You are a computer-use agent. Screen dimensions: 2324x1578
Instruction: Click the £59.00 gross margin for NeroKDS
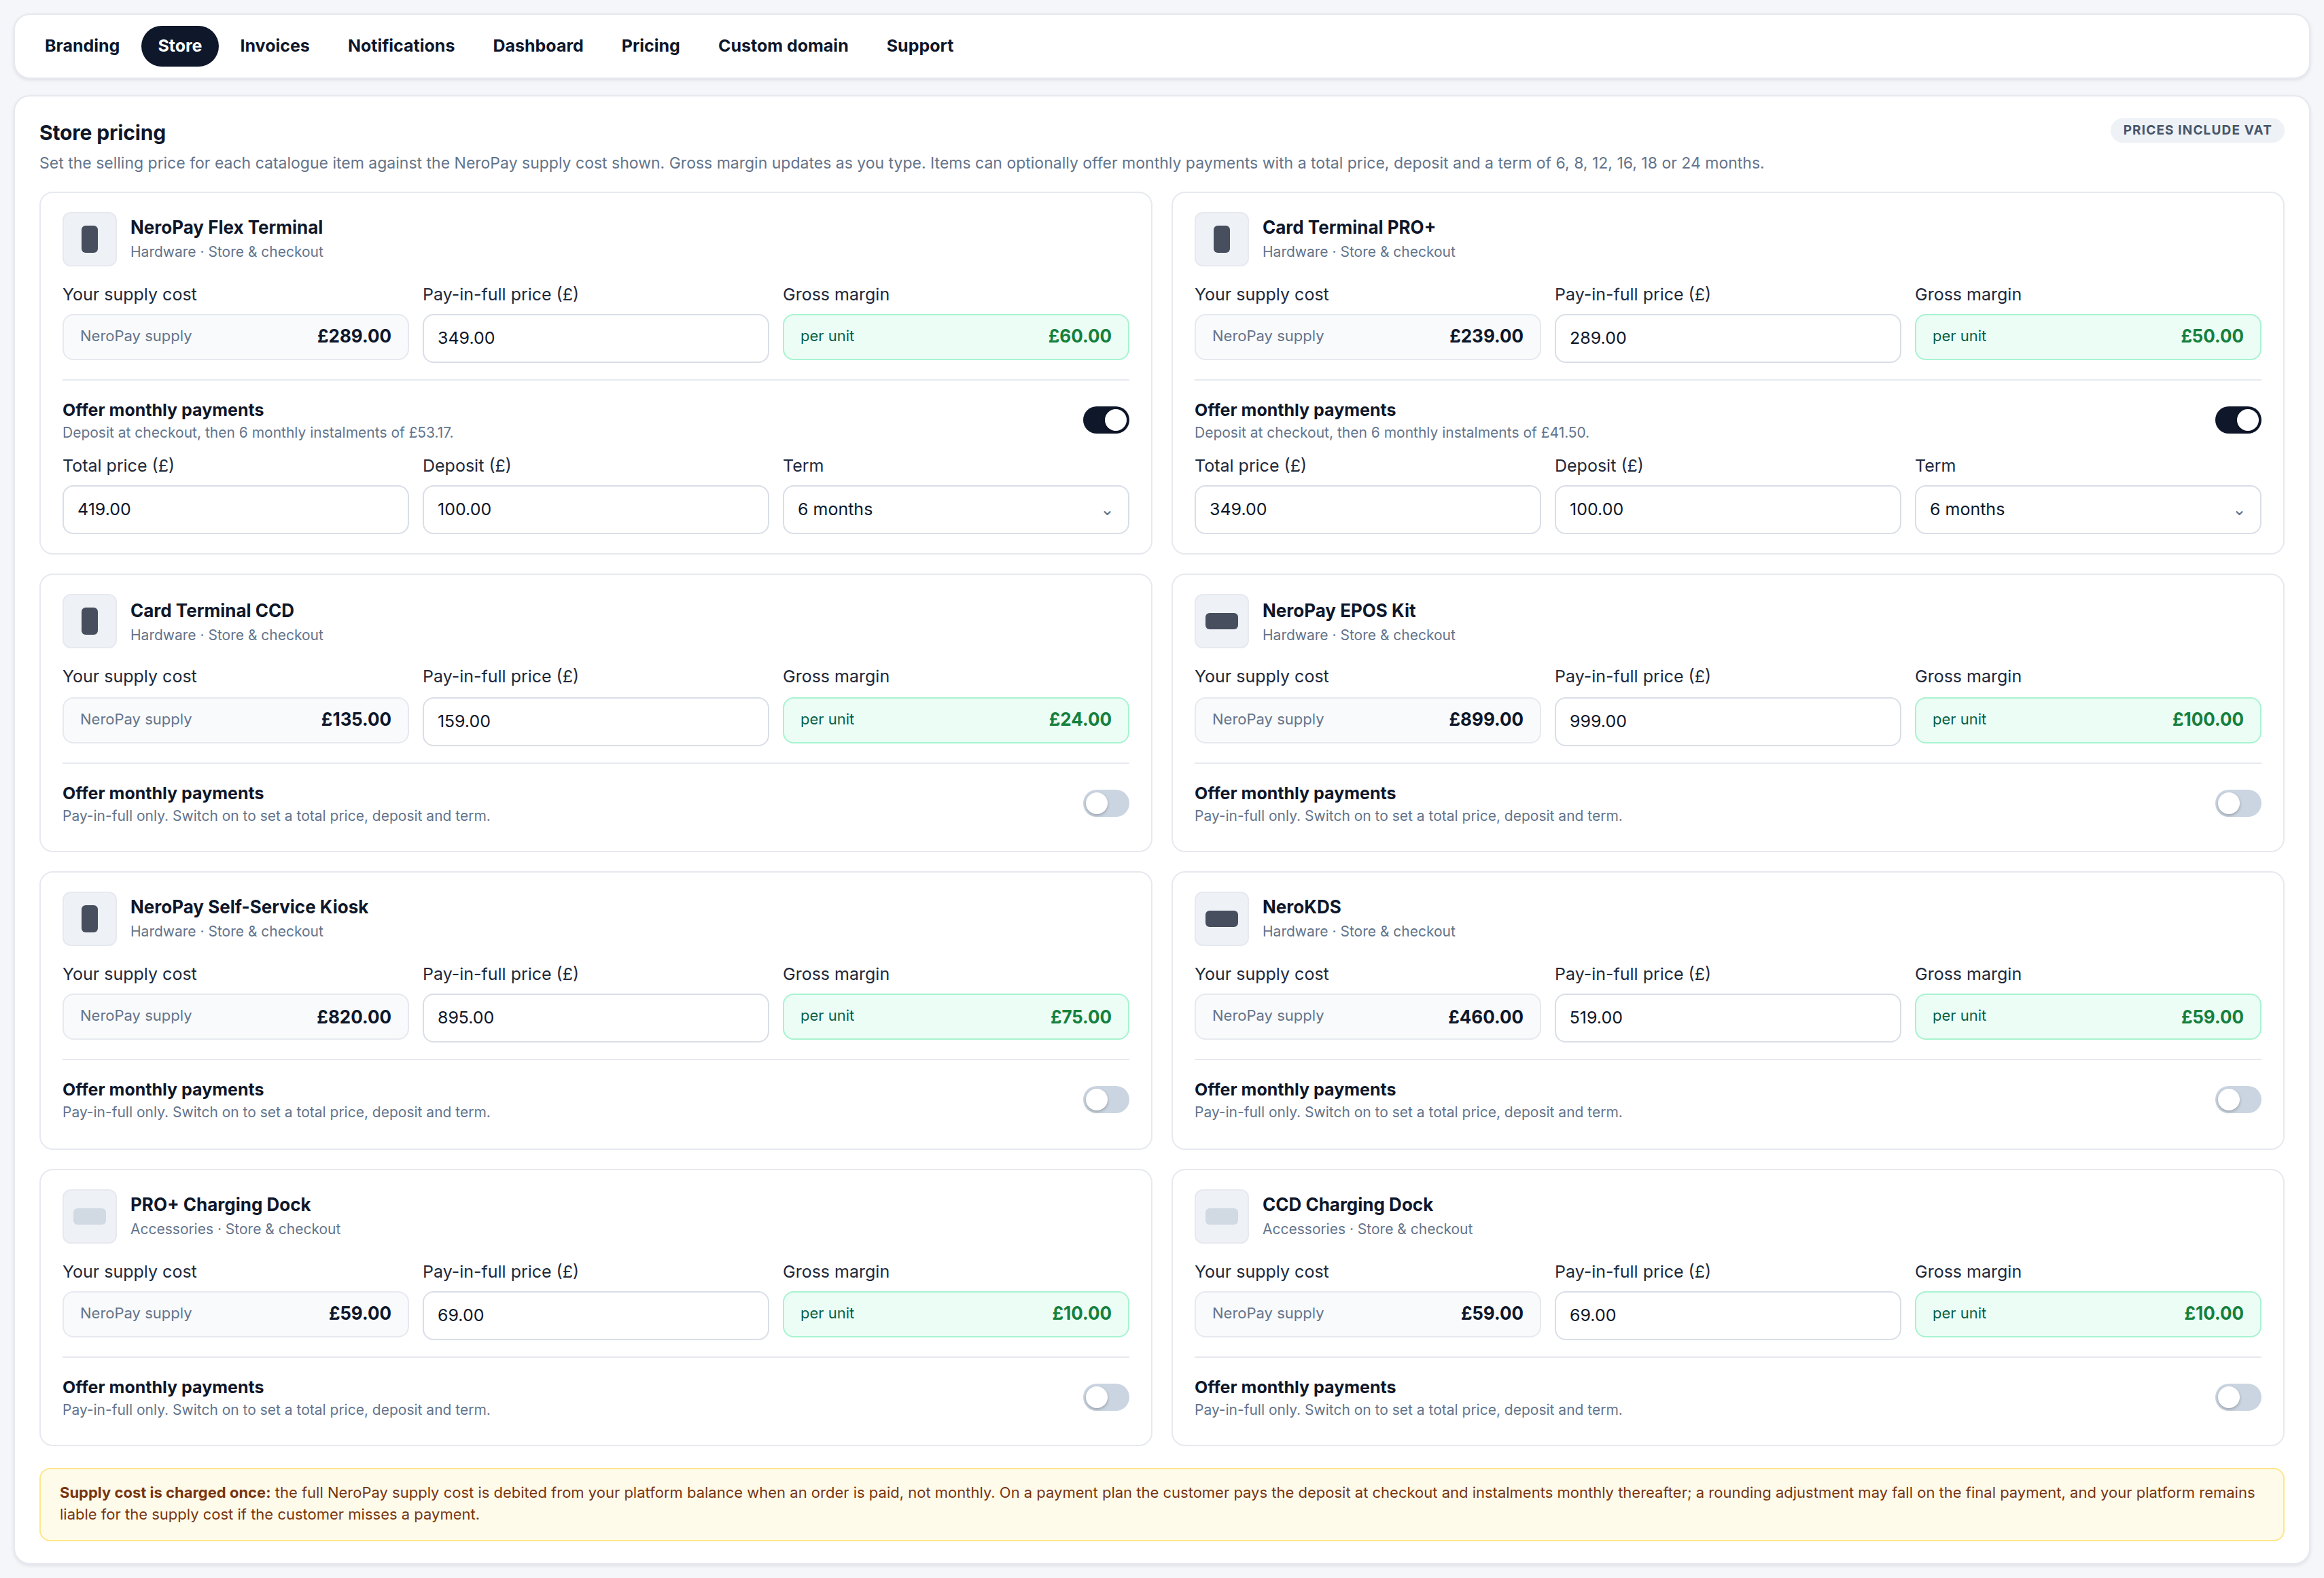coord(2211,1017)
